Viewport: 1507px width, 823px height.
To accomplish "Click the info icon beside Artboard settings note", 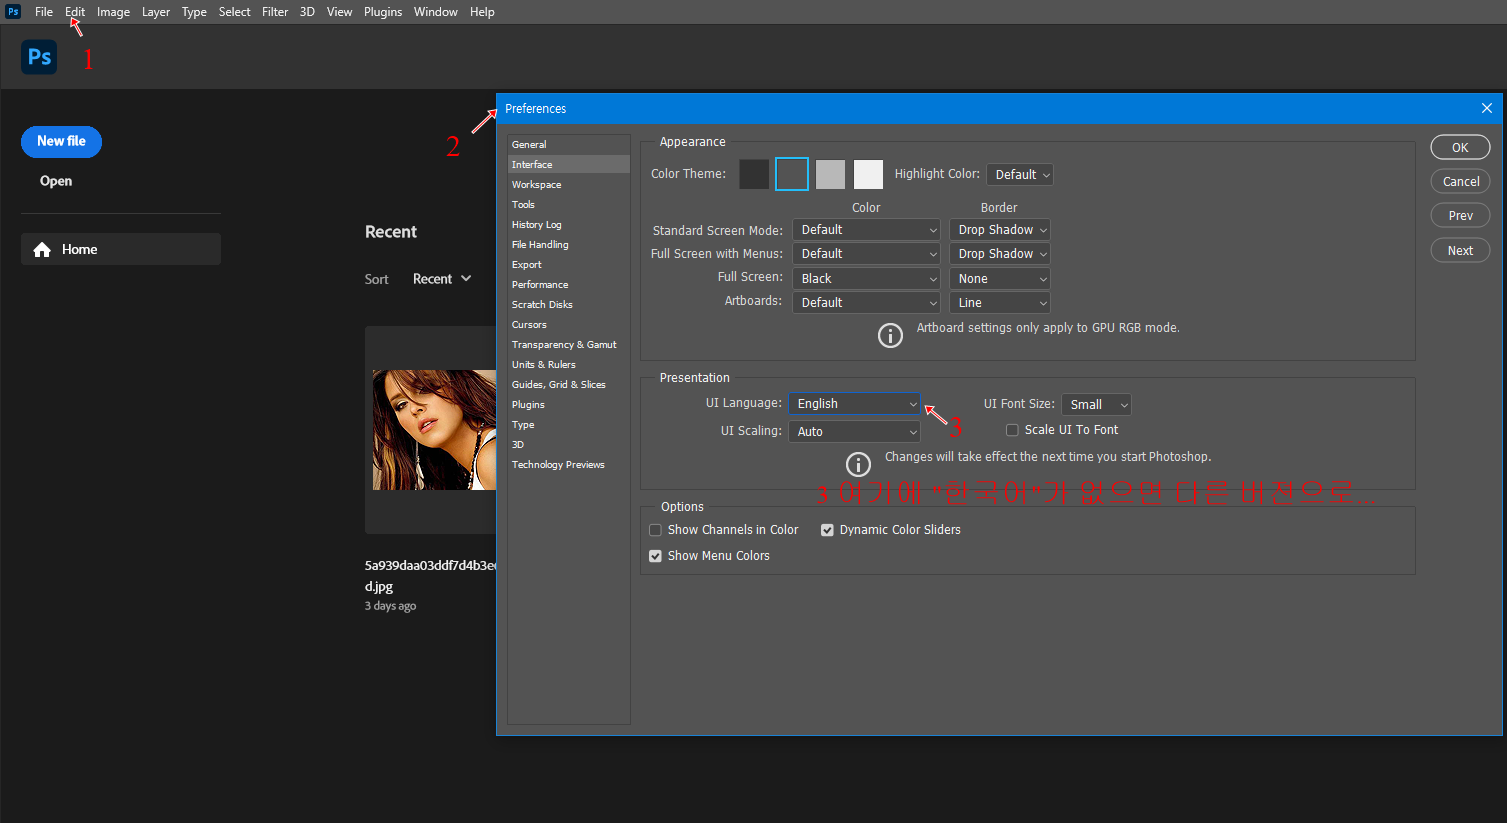I will 890,335.
